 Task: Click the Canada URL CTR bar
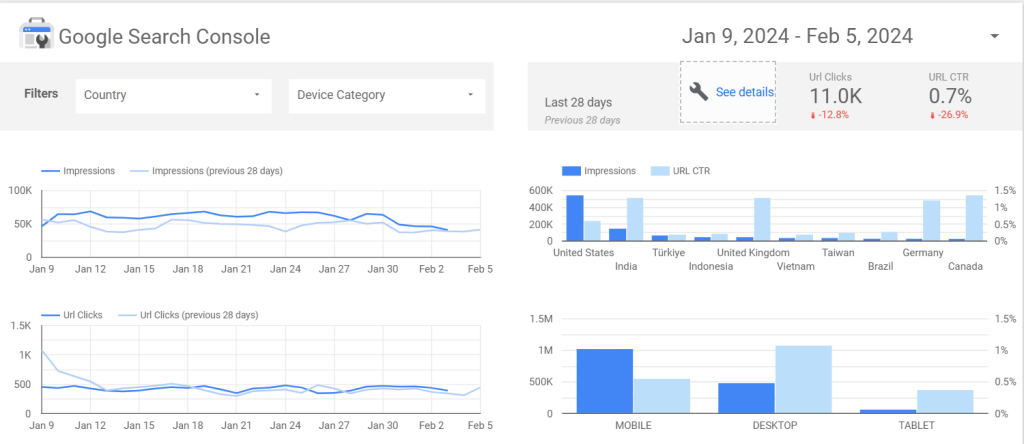[974, 218]
